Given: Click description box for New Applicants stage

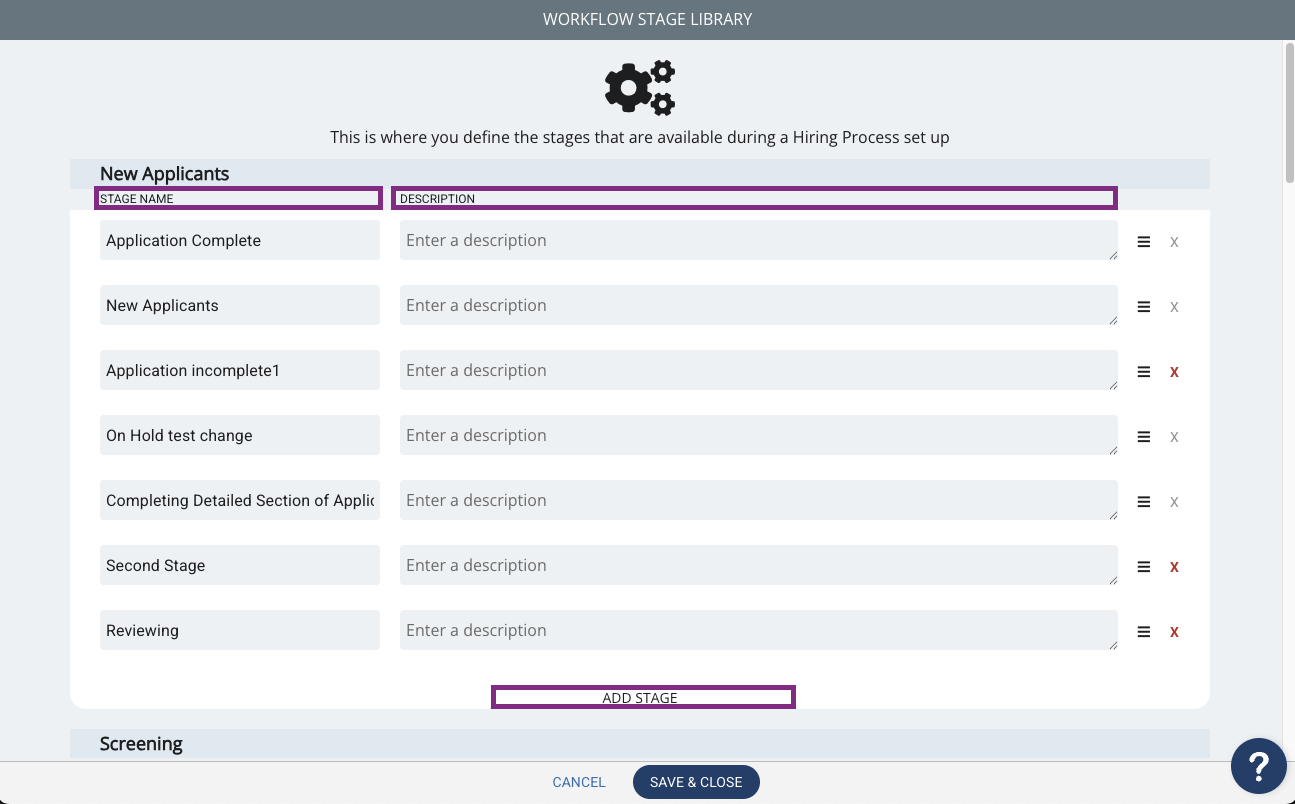Looking at the screenshot, I should tap(759, 305).
